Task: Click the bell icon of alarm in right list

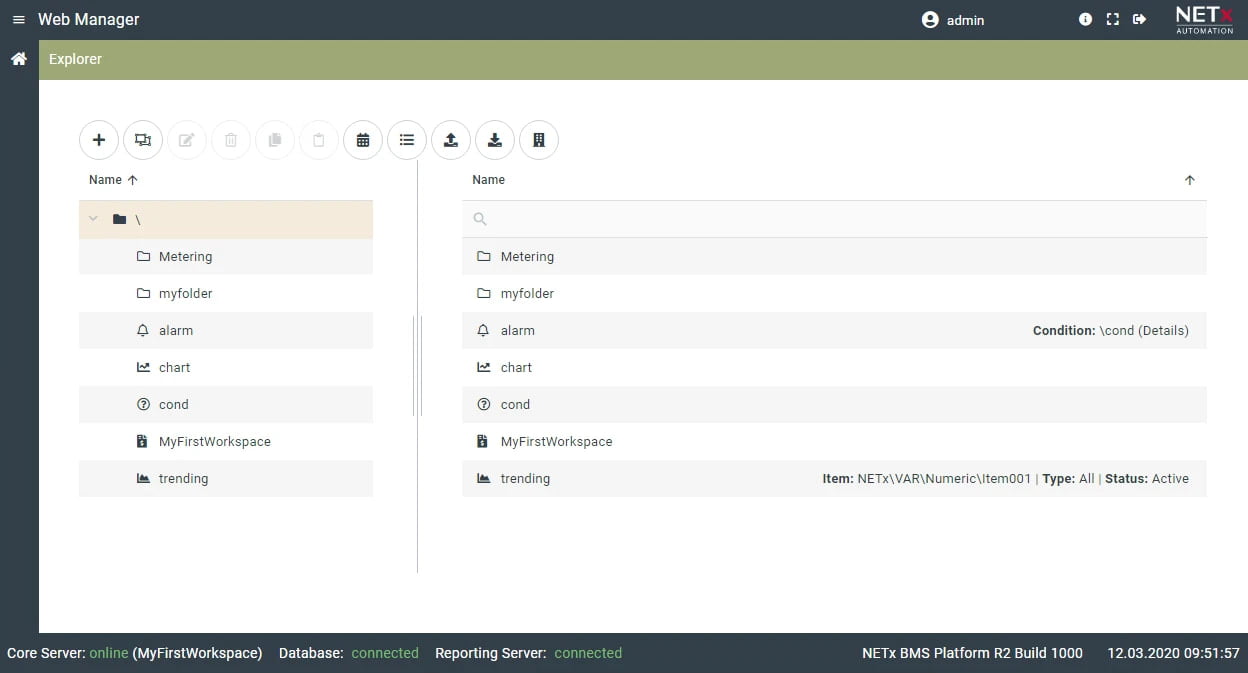Action: click(x=484, y=330)
